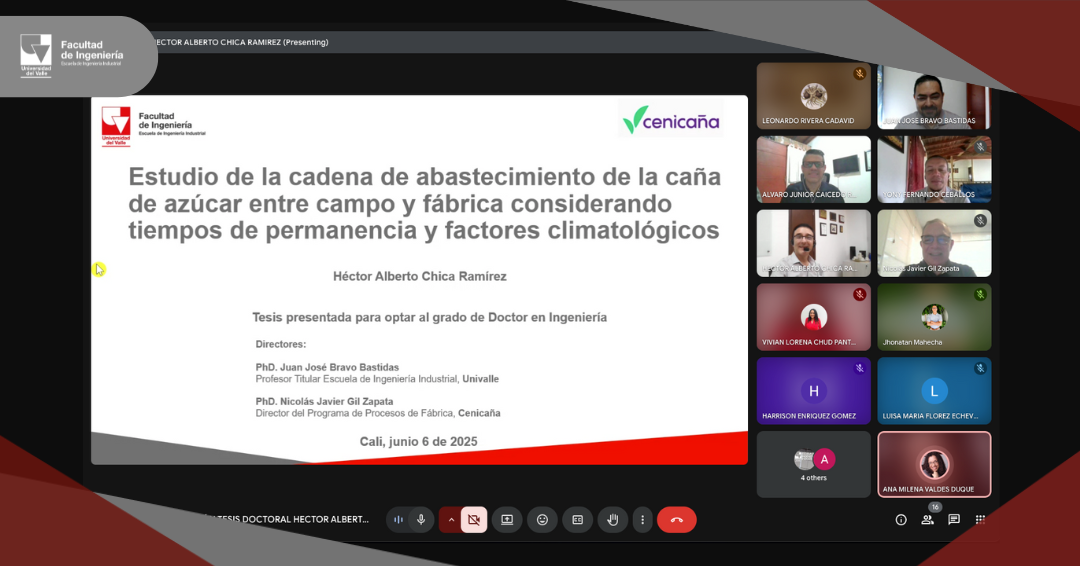Click the present screen icon

(507, 520)
